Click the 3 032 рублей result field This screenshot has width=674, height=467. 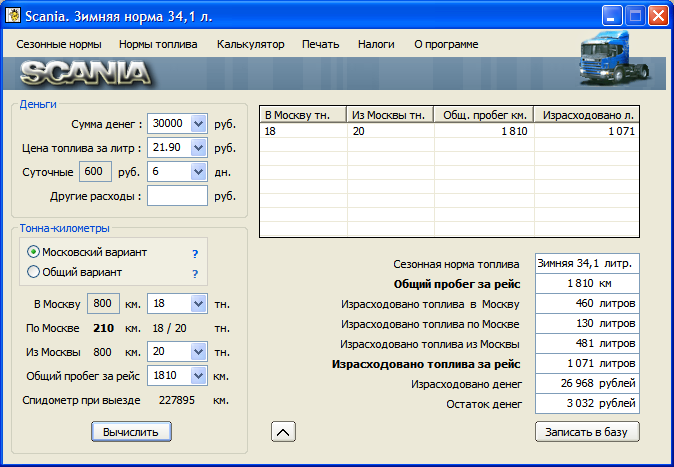[587, 403]
